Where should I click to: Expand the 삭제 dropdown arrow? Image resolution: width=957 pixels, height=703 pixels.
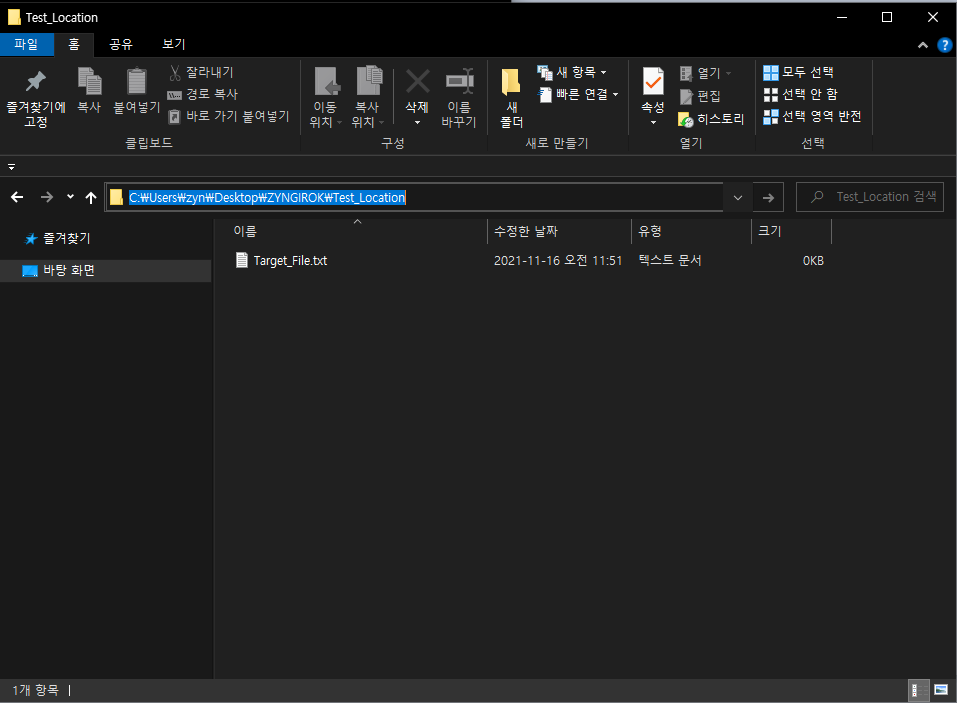(417, 123)
